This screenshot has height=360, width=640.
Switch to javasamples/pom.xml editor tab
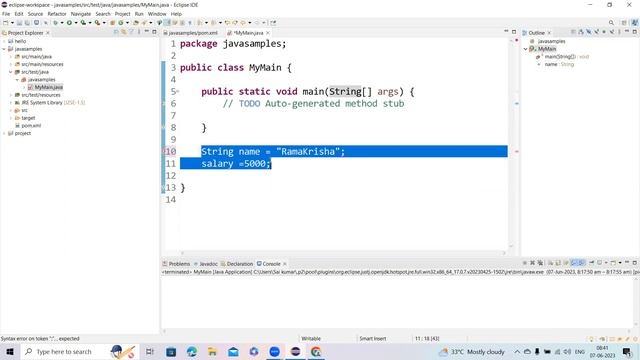[190, 33]
